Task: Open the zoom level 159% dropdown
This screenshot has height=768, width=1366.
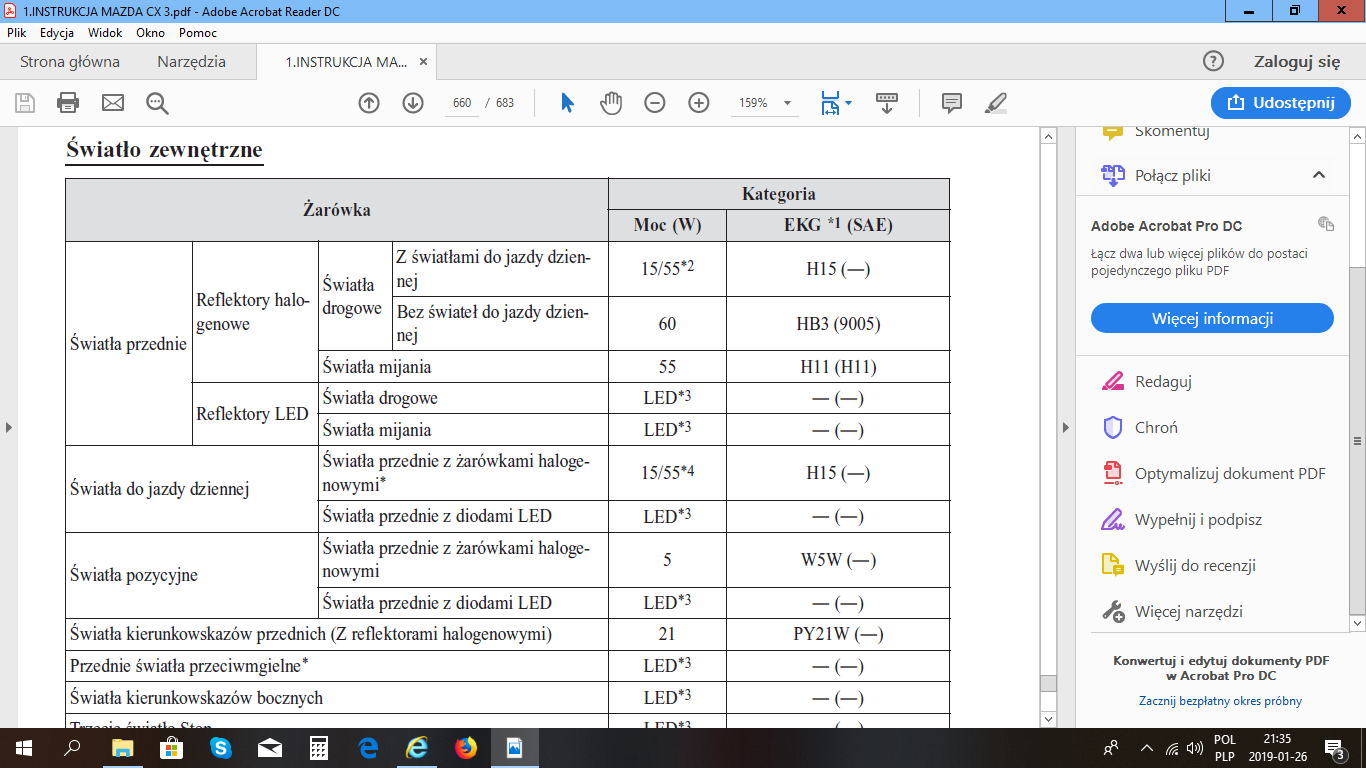Action: (787, 103)
